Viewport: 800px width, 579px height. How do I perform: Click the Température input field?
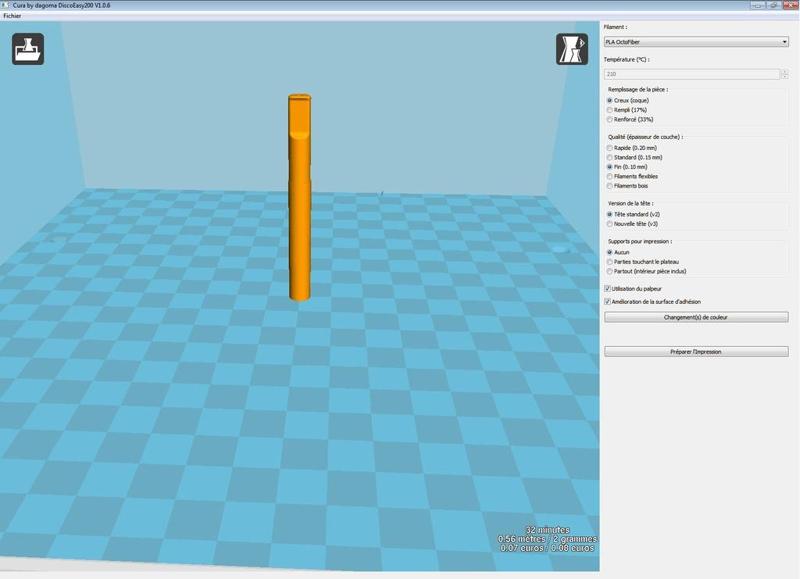pyautogui.click(x=692, y=74)
